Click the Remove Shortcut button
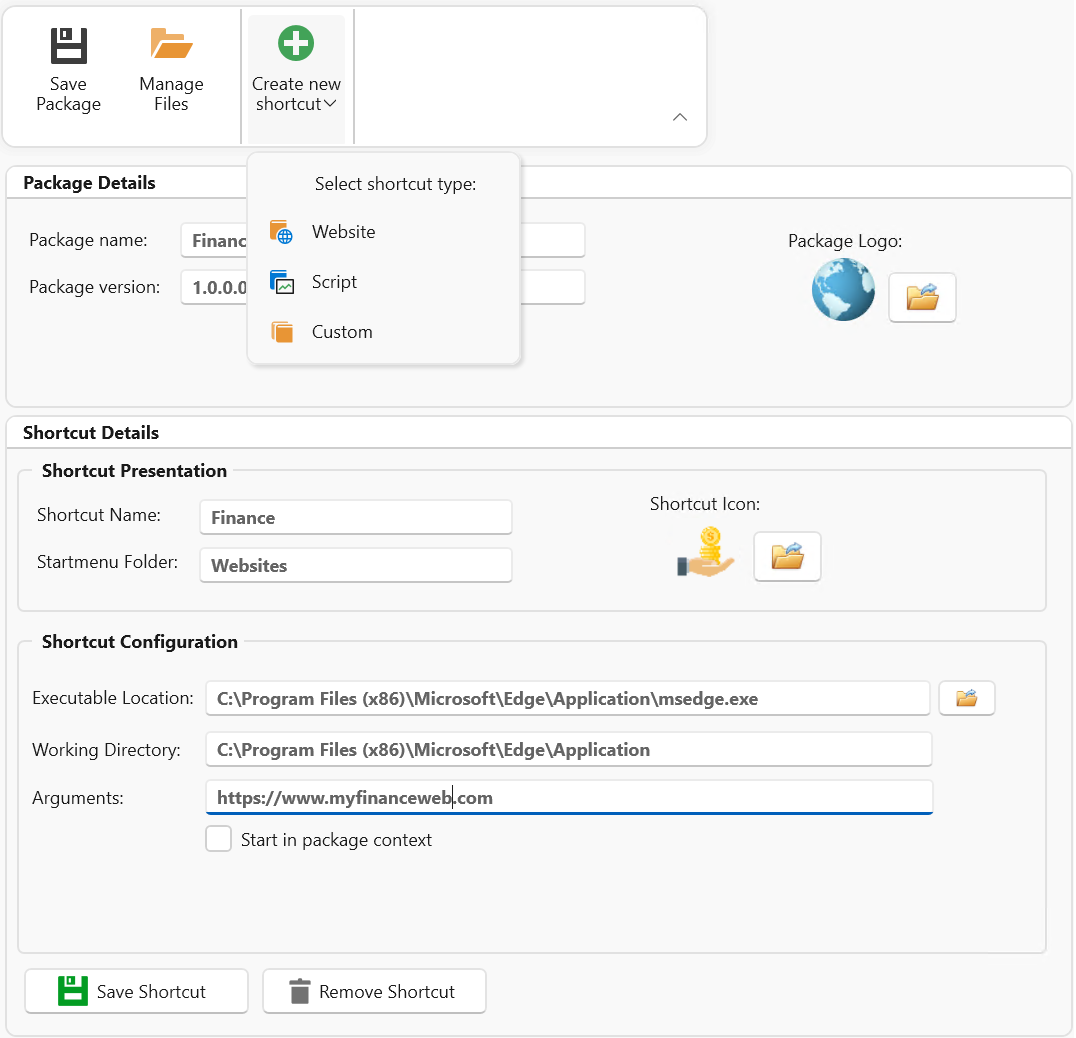The width and height of the screenshot is (1076, 1038). click(374, 991)
